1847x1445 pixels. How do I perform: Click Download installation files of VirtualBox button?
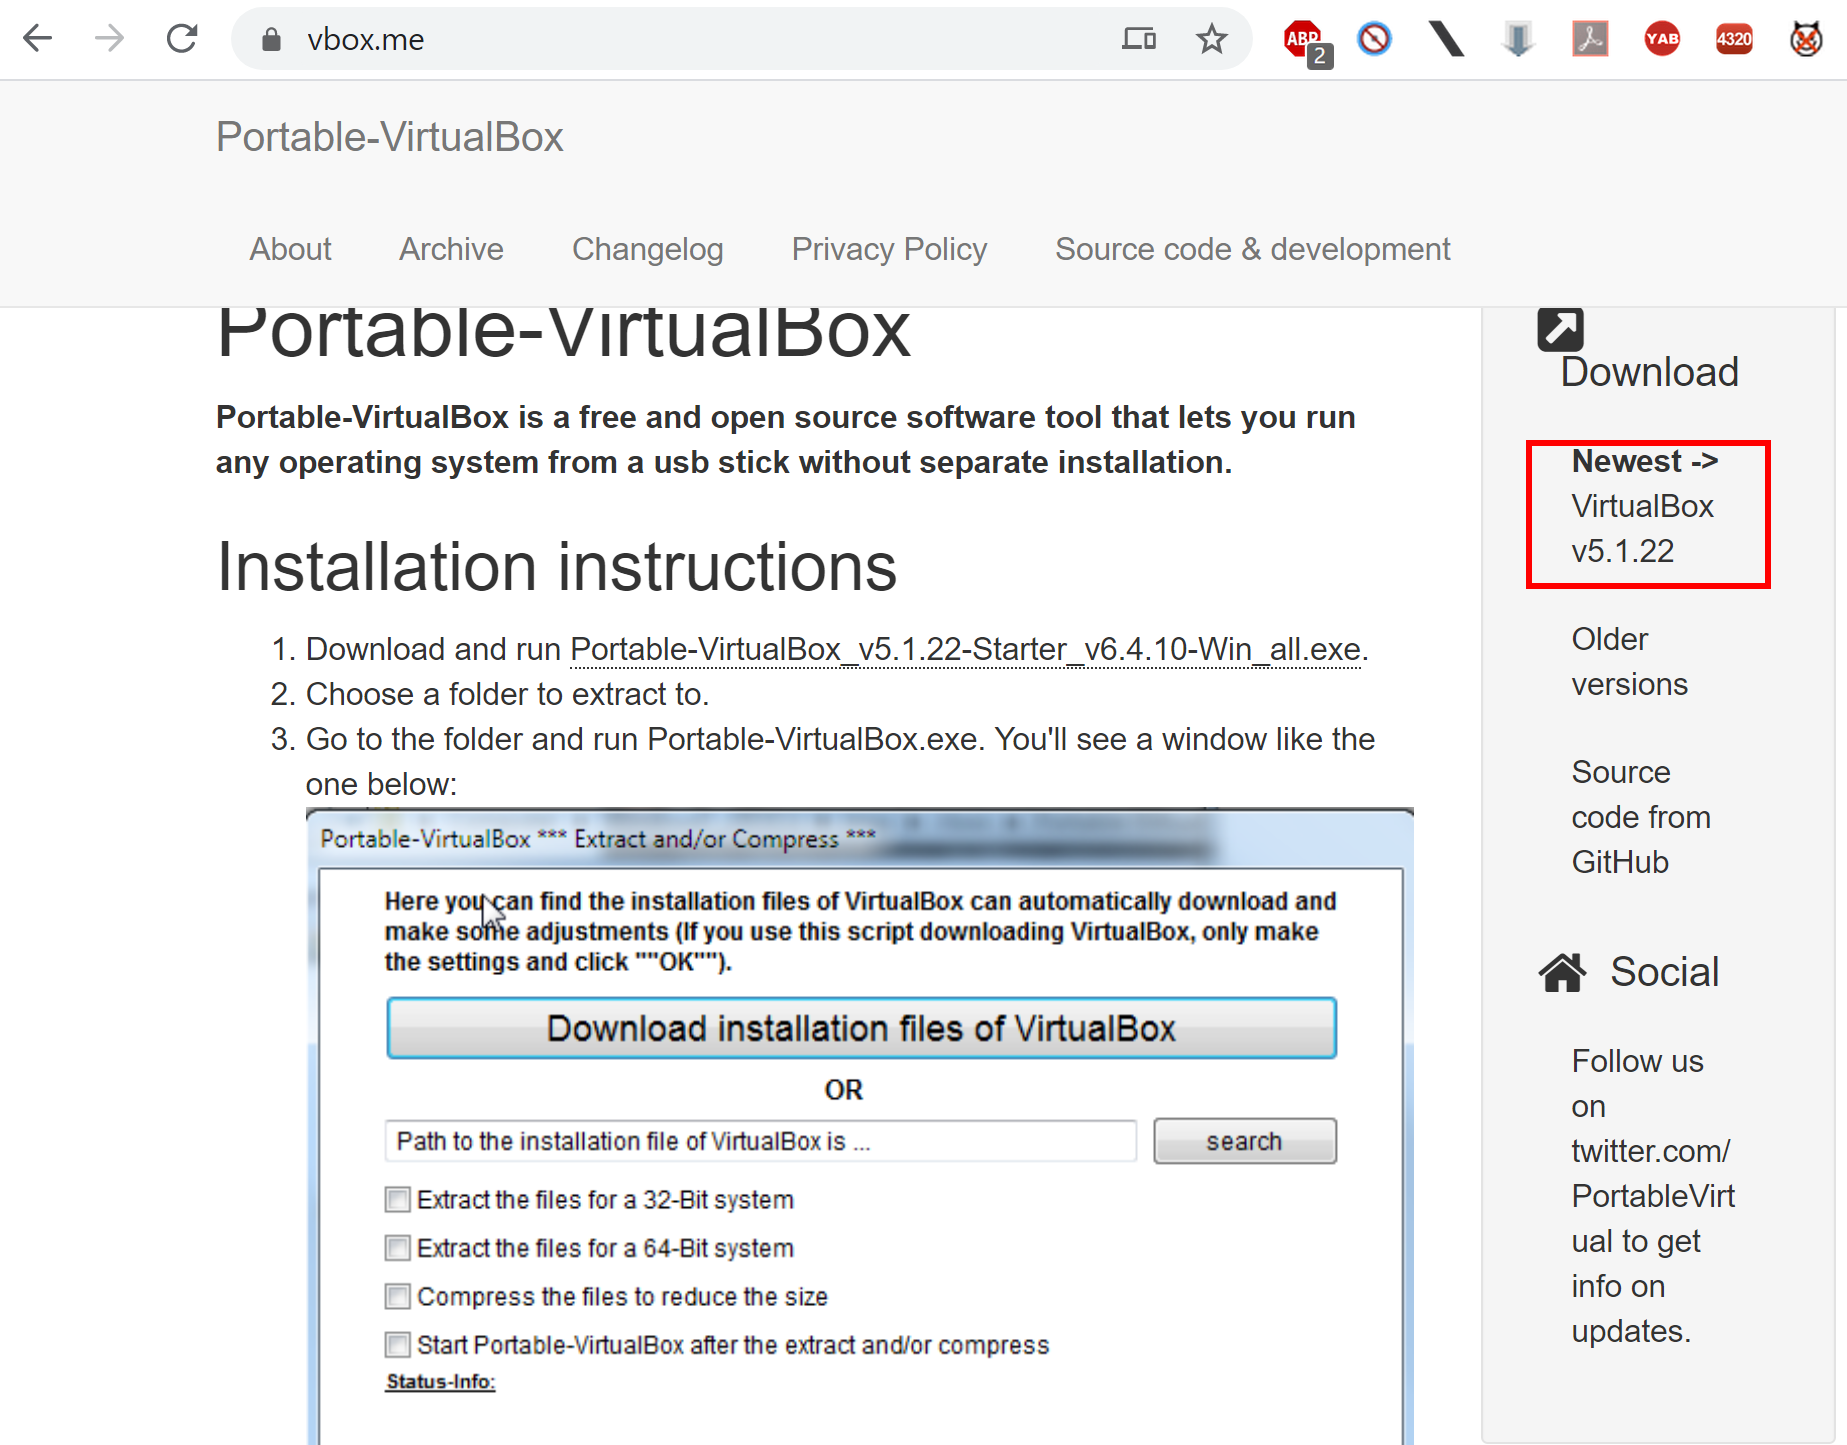click(x=861, y=1028)
